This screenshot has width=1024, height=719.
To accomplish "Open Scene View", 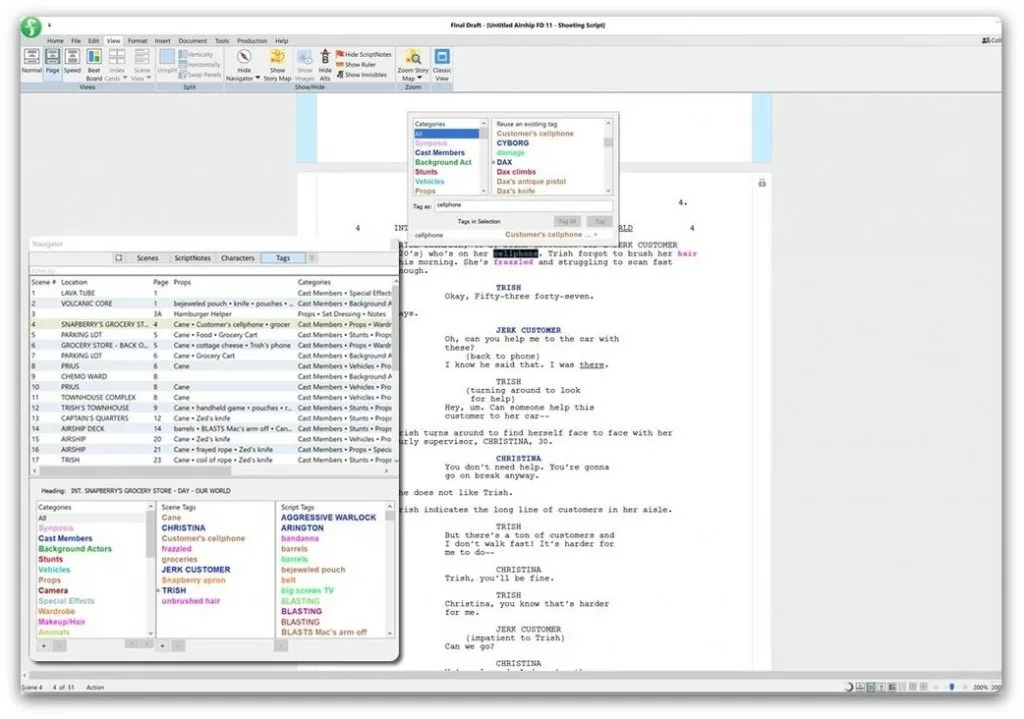I will (142, 65).
